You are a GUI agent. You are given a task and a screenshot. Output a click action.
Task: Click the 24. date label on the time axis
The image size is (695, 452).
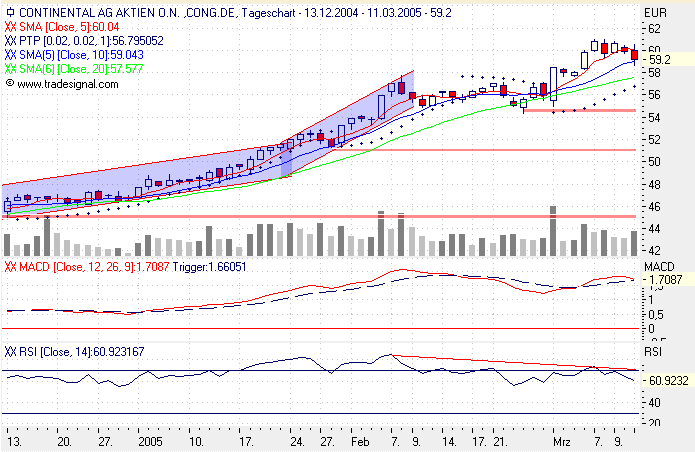click(297, 442)
